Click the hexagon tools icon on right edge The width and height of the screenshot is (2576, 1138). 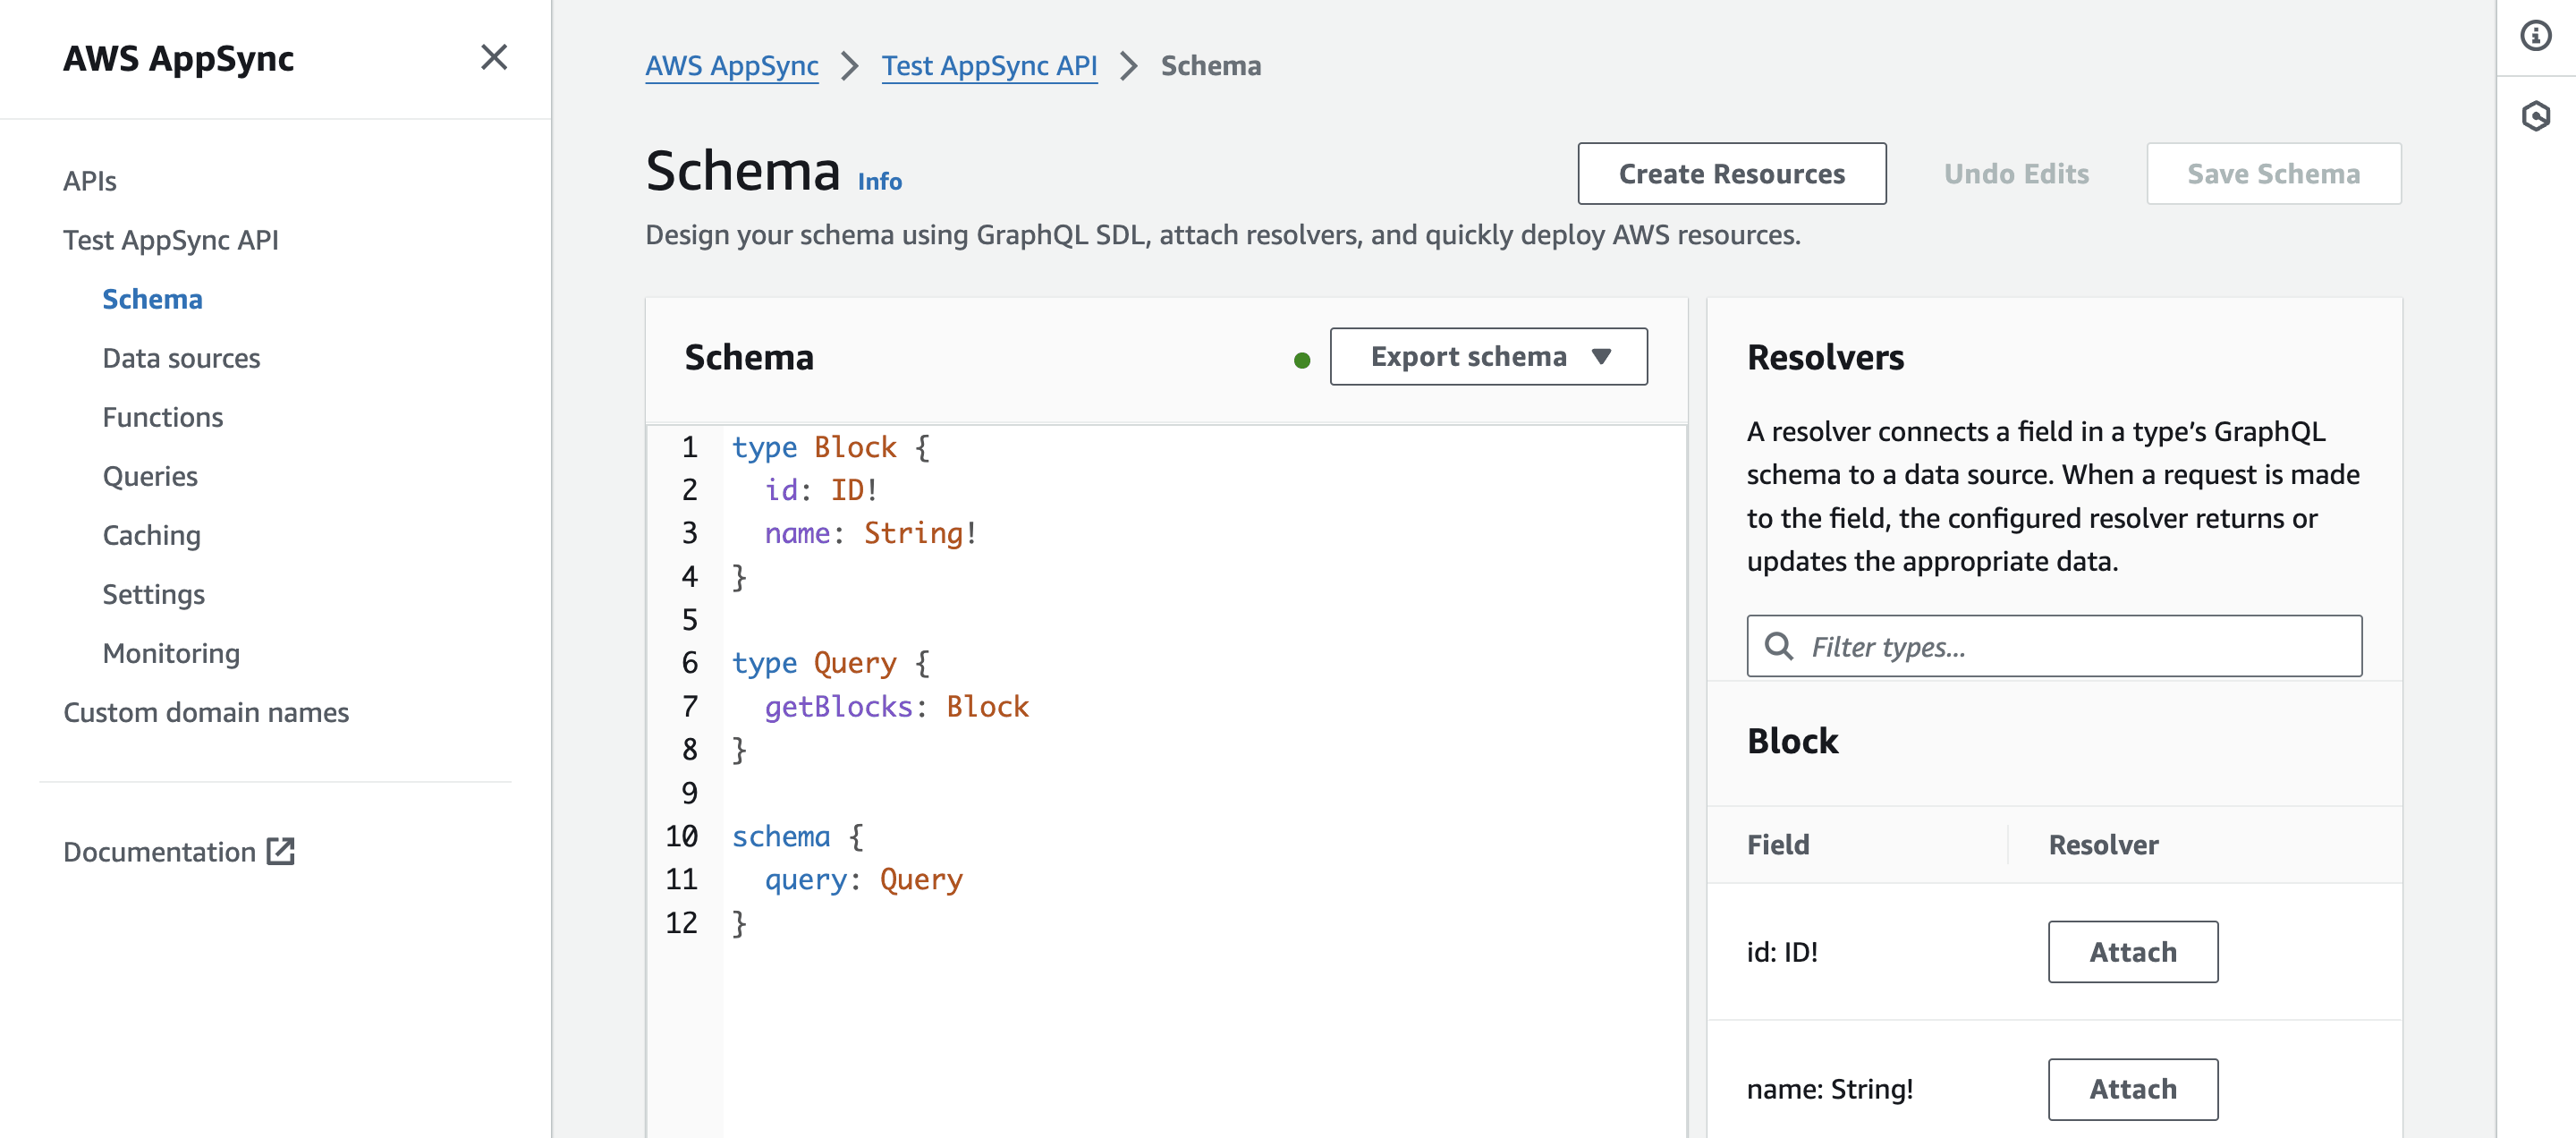tap(2535, 116)
